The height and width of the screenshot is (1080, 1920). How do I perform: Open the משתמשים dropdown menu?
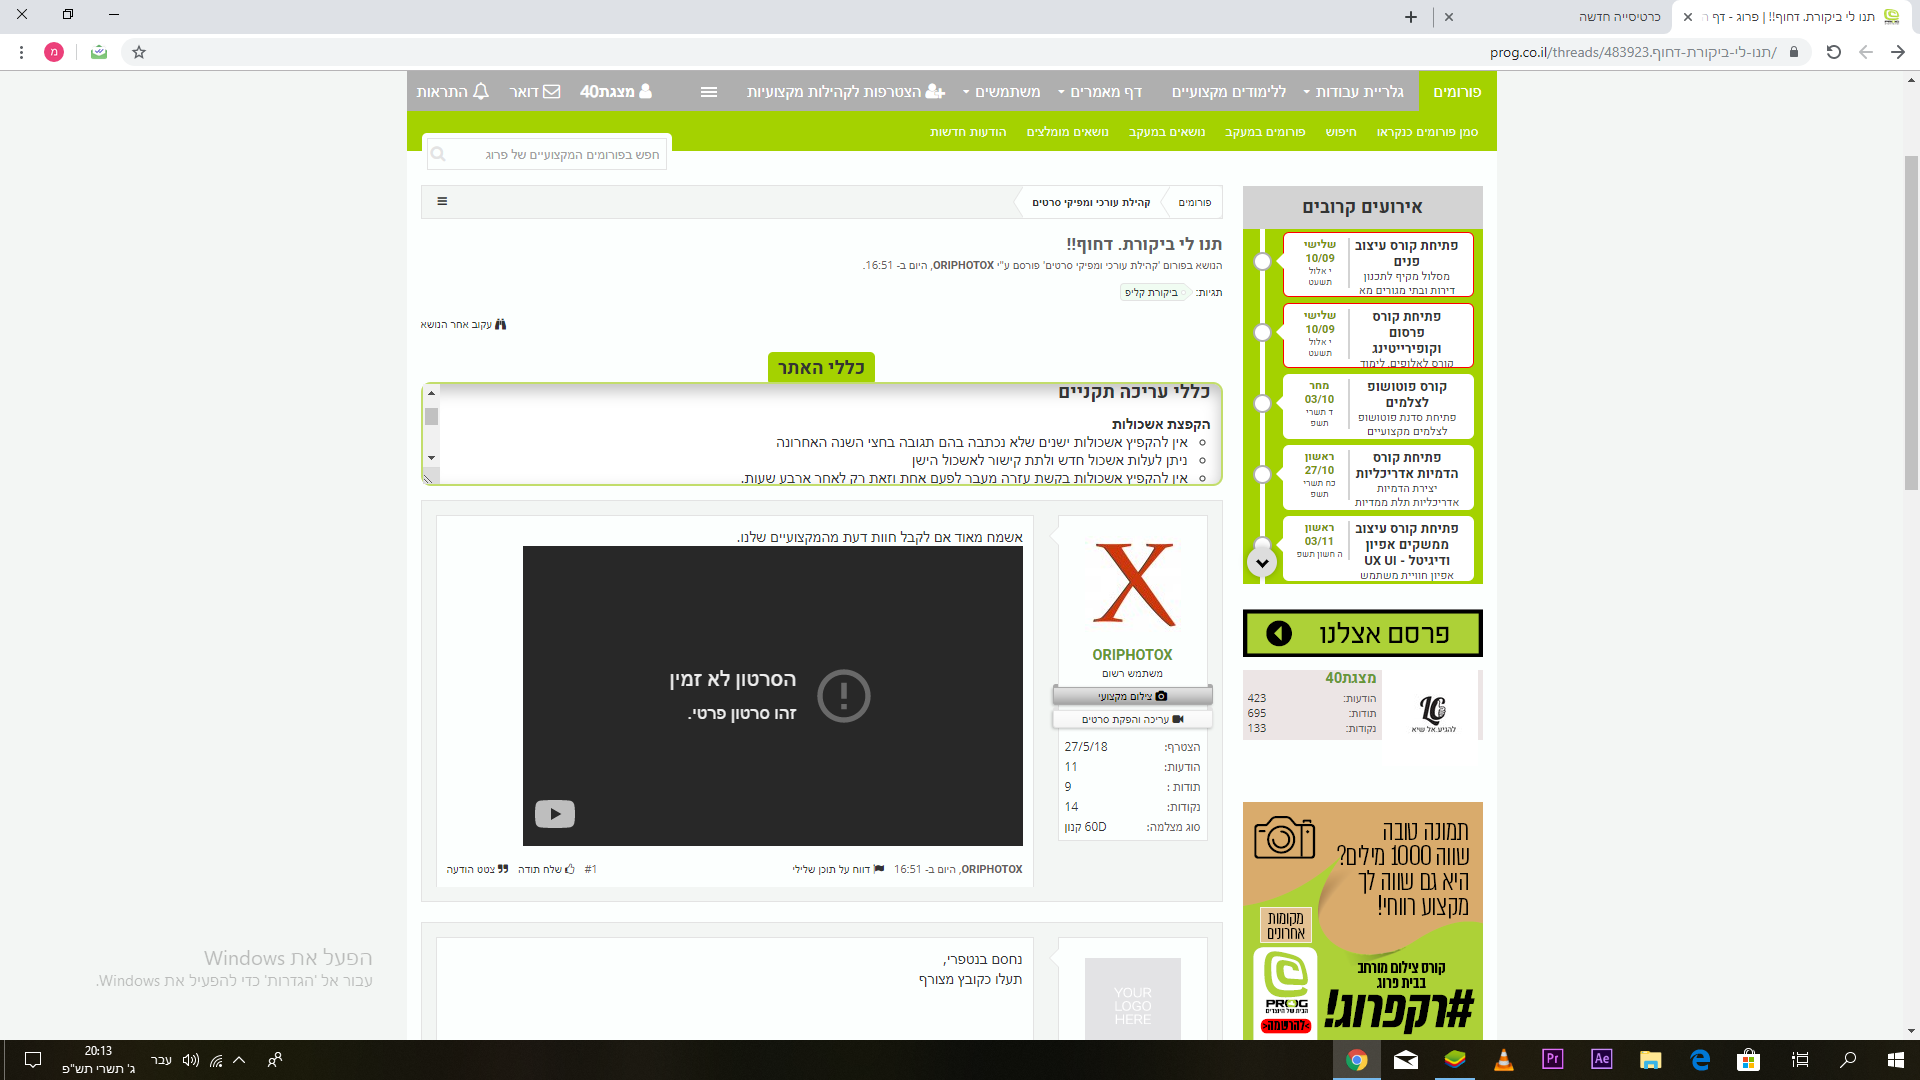(1005, 91)
